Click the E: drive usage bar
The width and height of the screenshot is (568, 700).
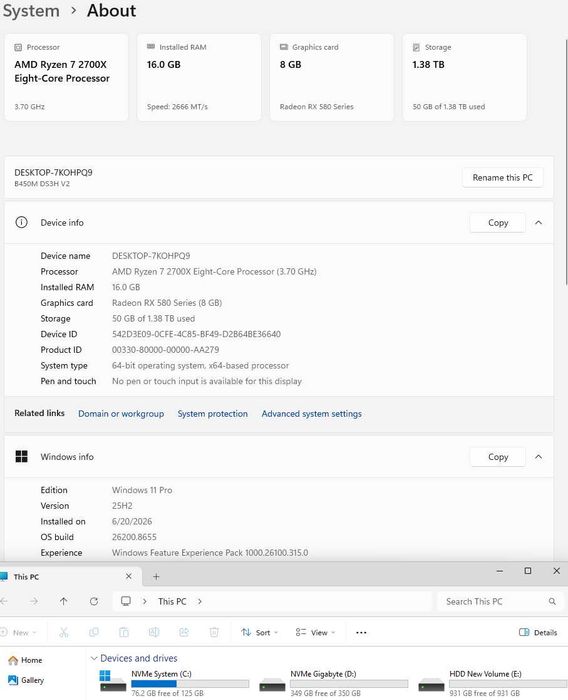(509, 683)
